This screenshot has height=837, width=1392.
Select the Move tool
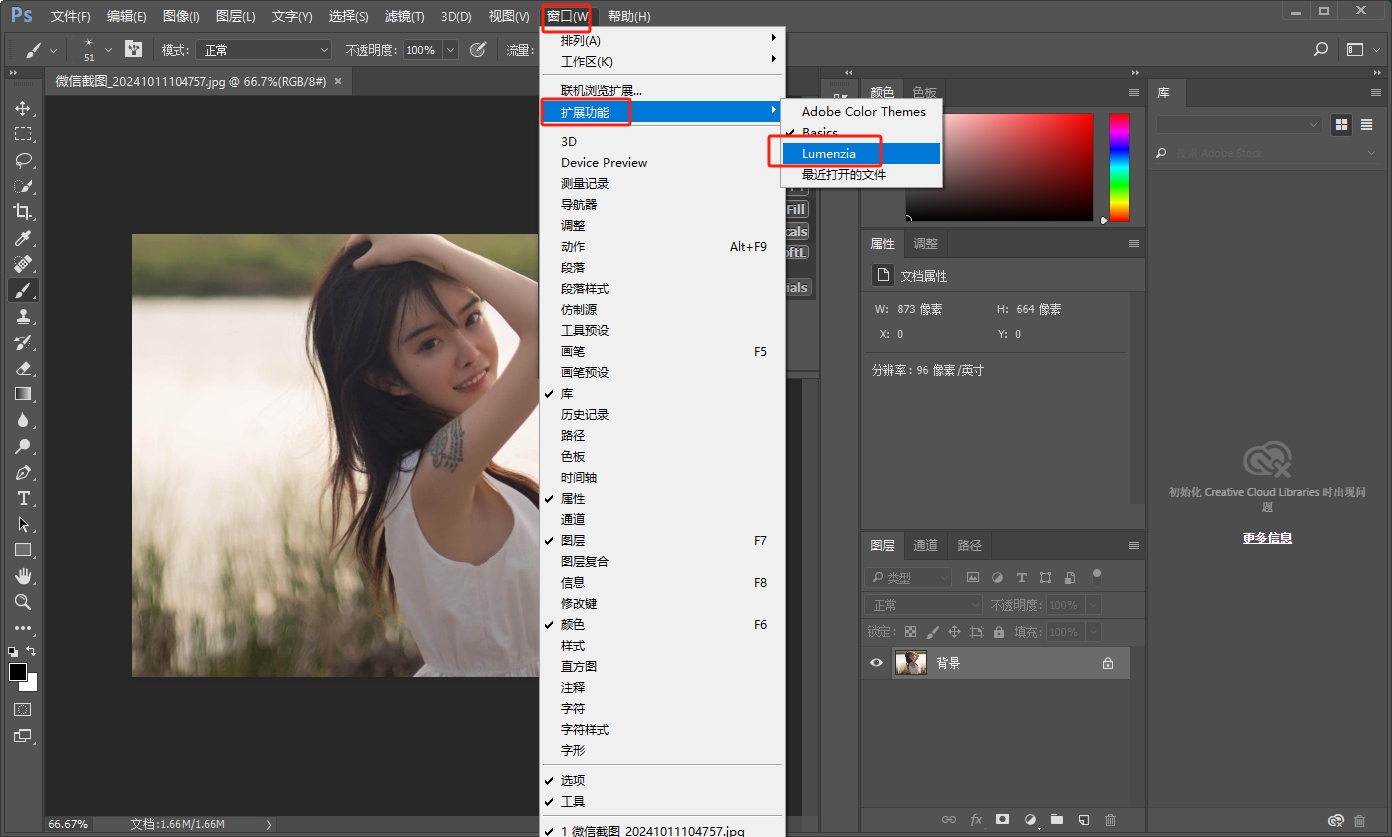click(23, 108)
